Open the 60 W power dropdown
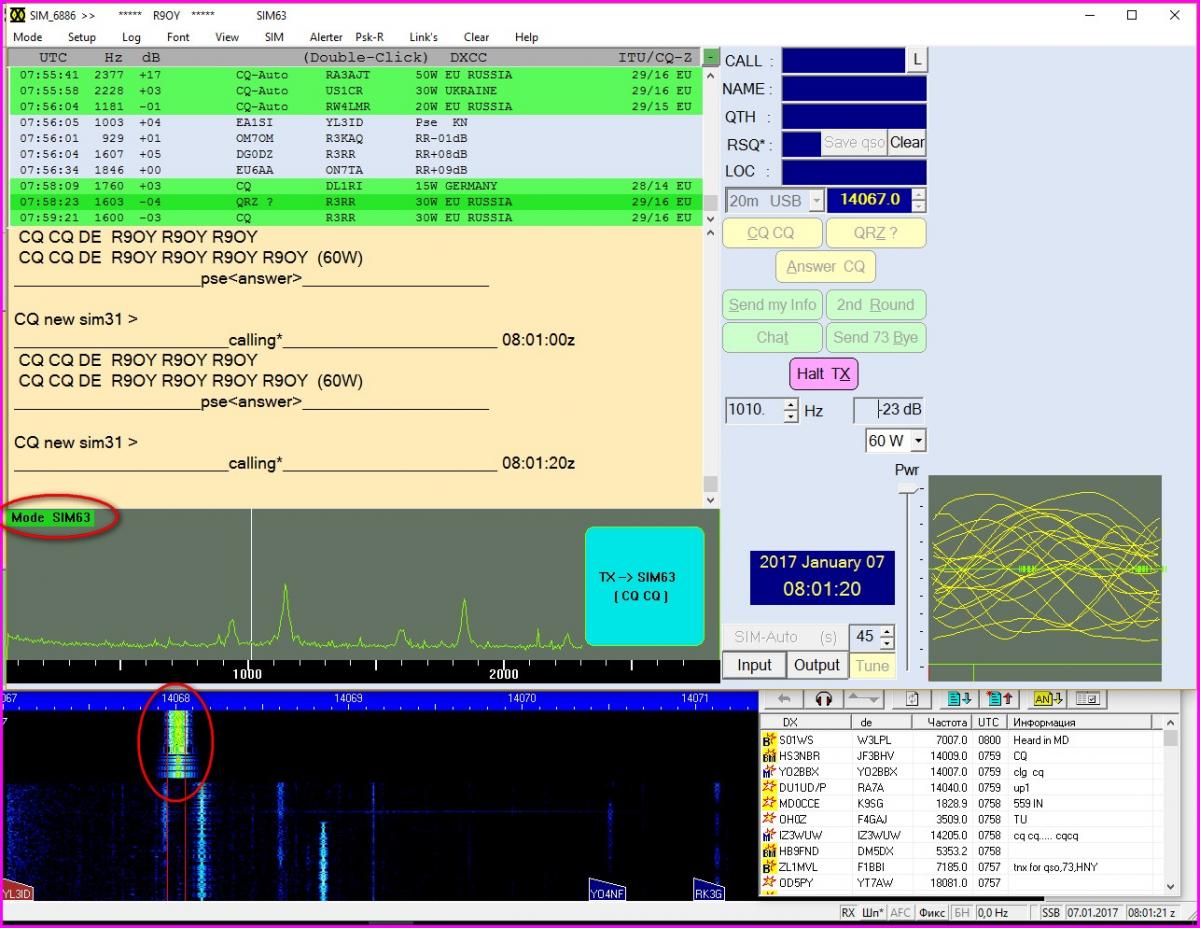This screenshot has height=928, width=1200. pos(918,441)
